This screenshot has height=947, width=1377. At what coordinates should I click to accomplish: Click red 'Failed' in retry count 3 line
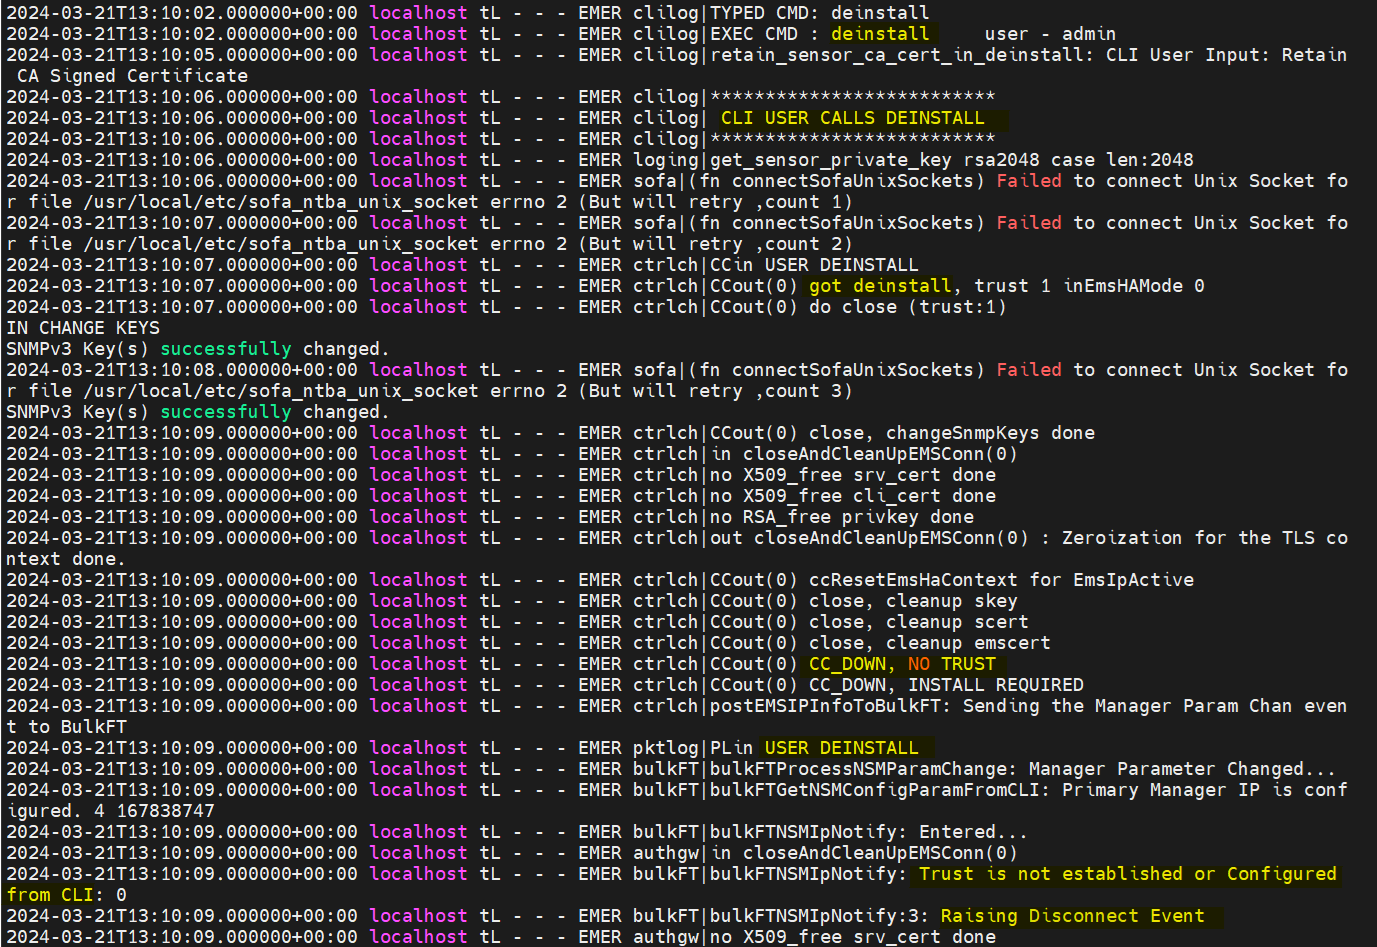coord(1029,370)
